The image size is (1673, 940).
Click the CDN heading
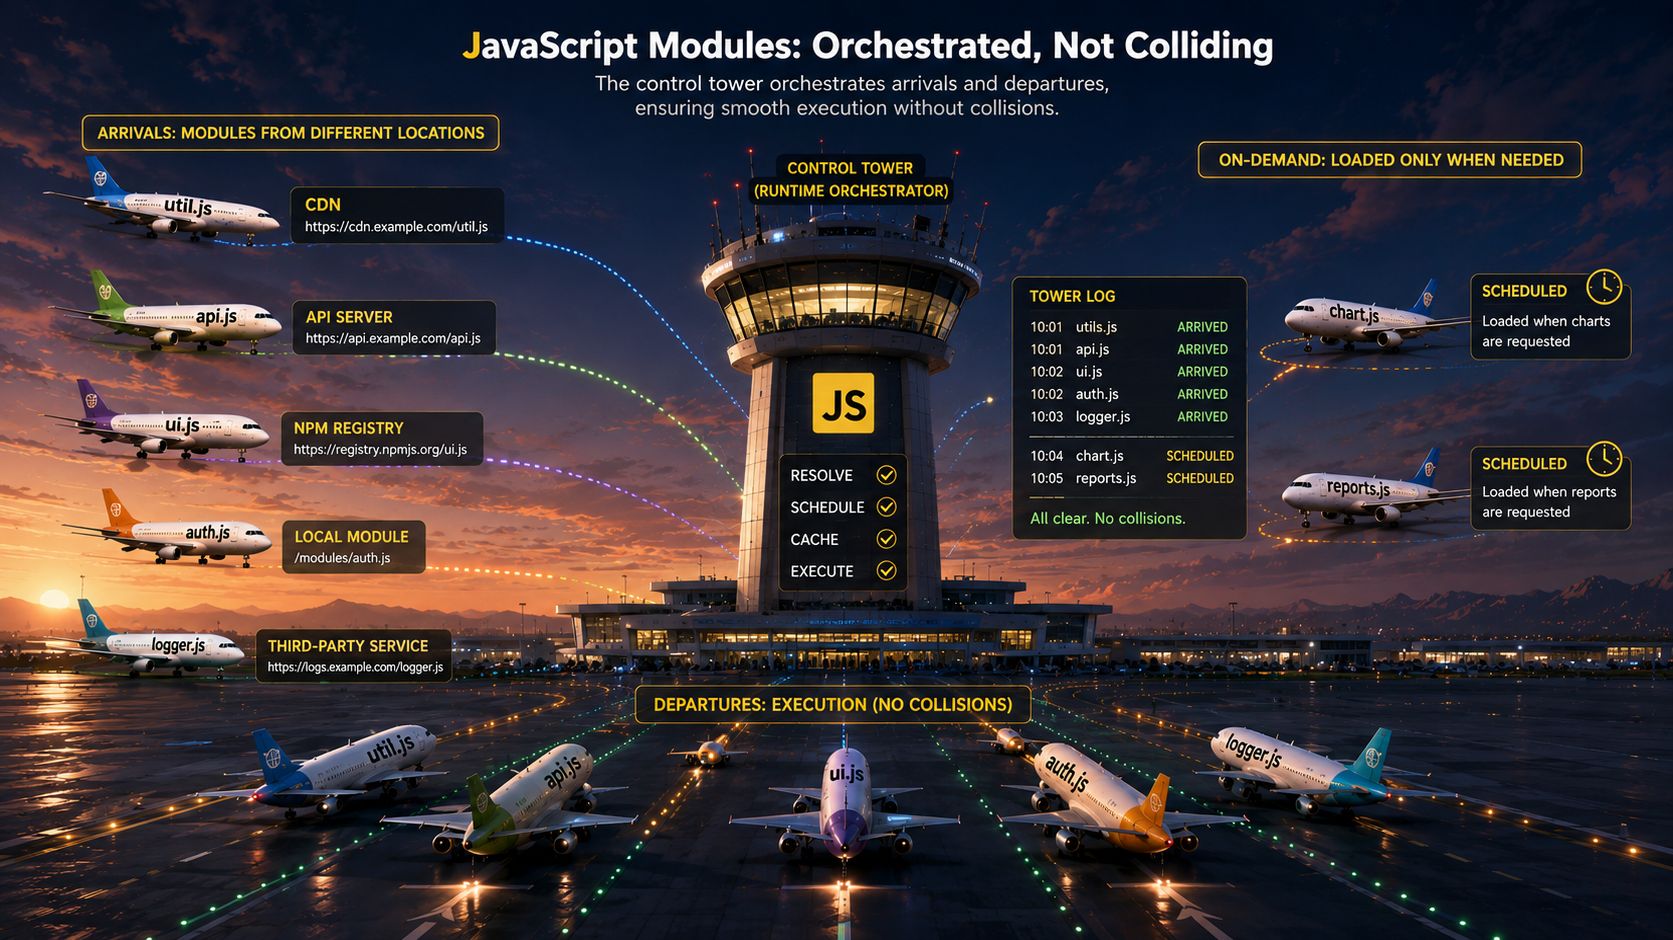click(323, 204)
